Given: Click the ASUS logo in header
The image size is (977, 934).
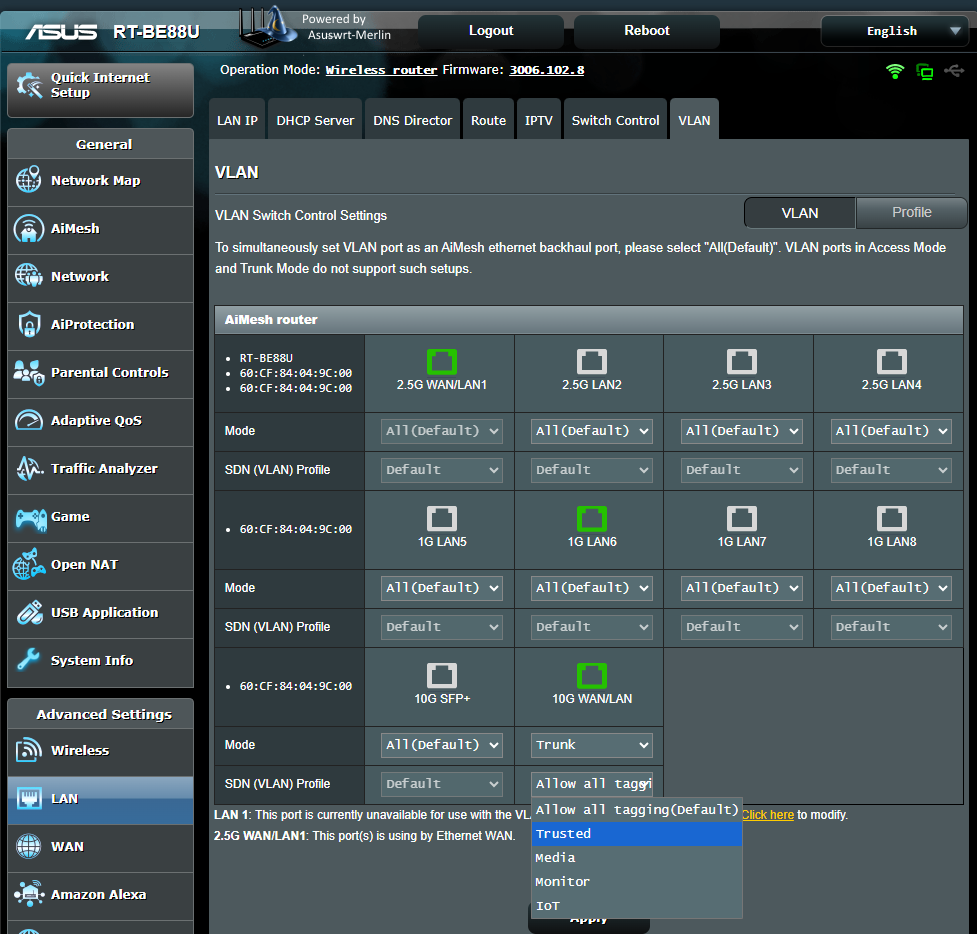Looking at the screenshot, I should [61, 32].
